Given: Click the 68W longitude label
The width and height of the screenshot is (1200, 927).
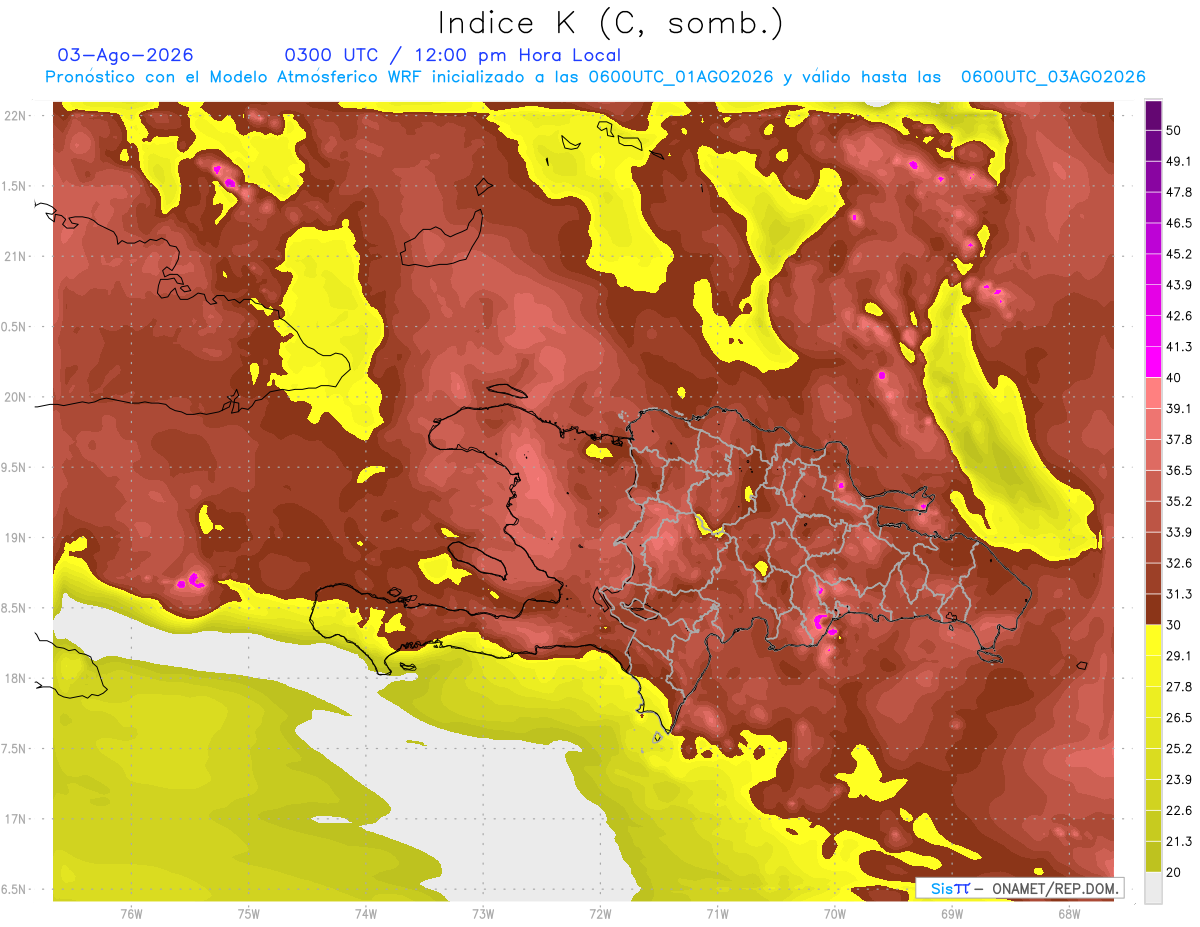Looking at the screenshot, I should pyautogui.click(x=1068, y=914).
